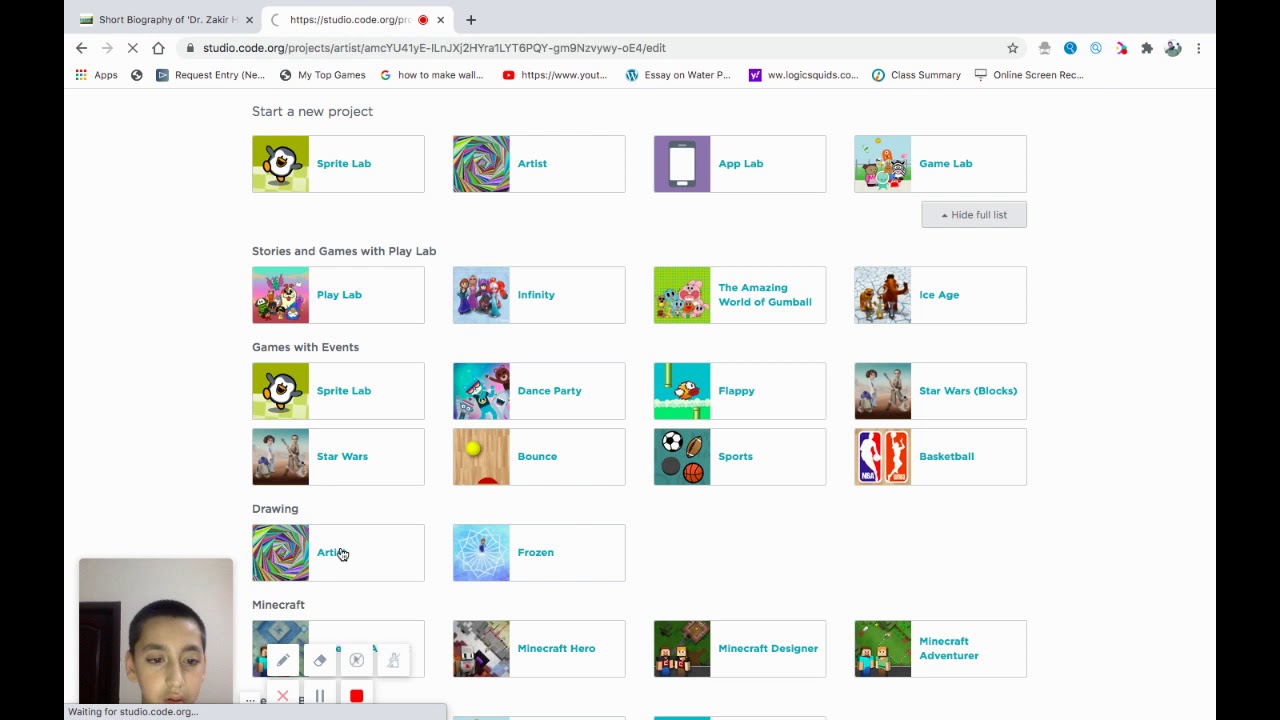Open the Apps bookmarks shortcut
This screenshot has height=720, width=1280.
click(97, 75)
